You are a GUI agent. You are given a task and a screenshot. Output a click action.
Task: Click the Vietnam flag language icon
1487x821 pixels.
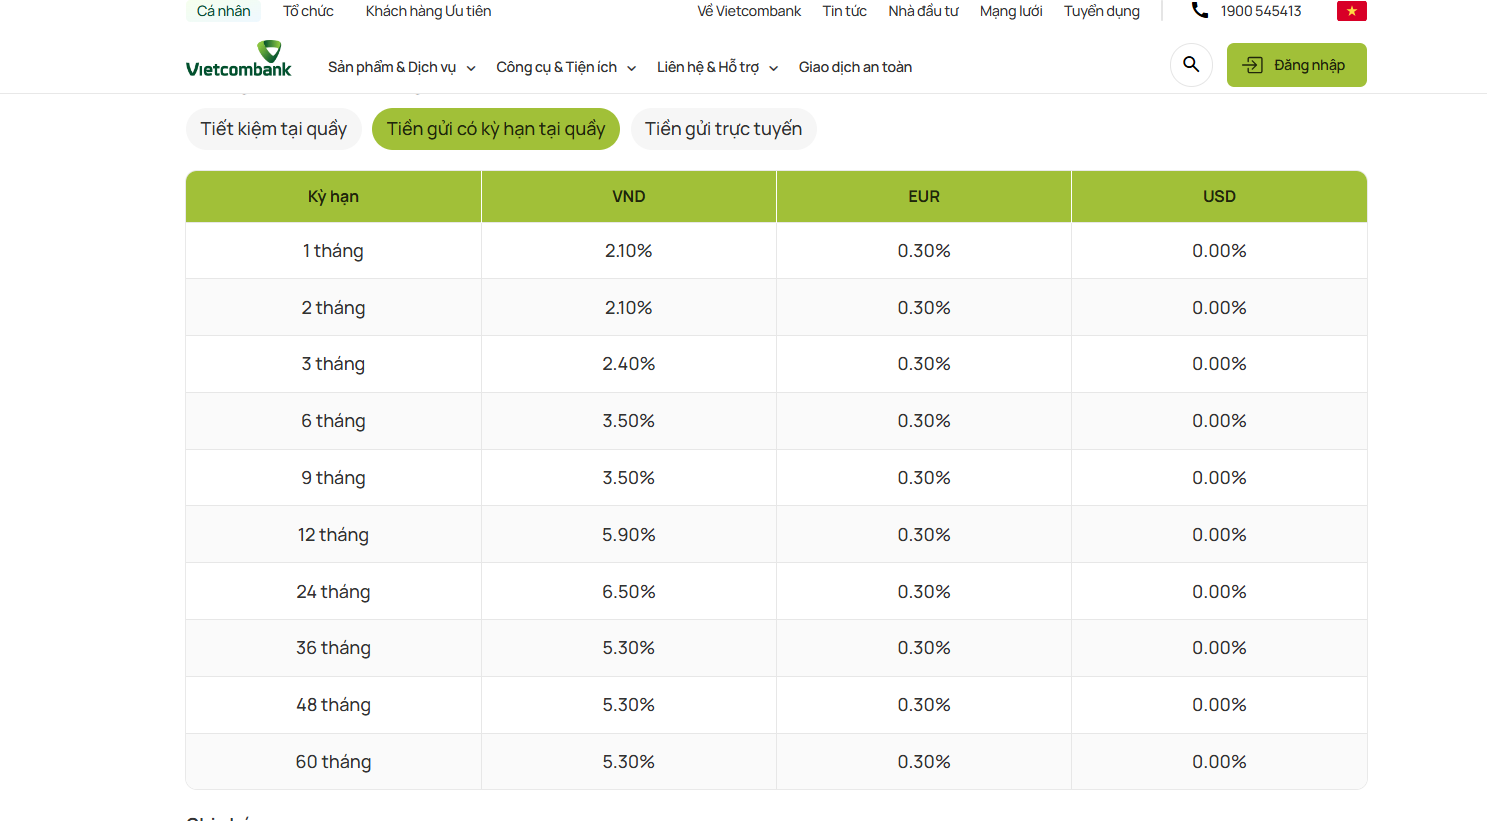[x=1351, y=11]
